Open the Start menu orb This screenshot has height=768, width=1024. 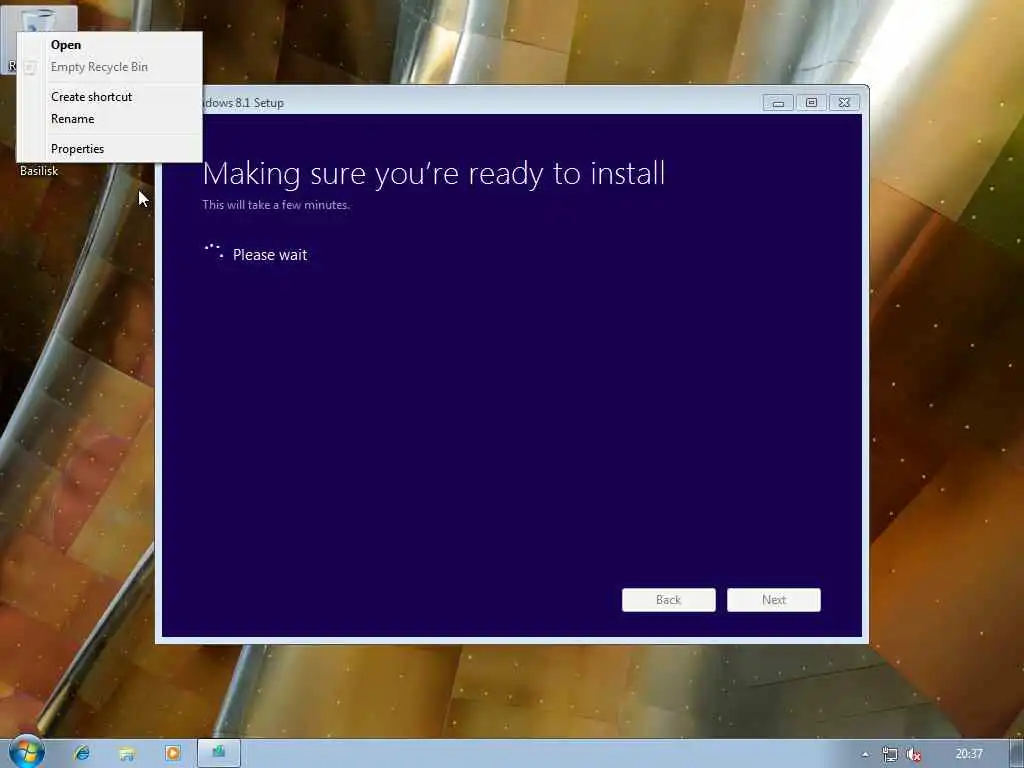click(x=27, y=752)
